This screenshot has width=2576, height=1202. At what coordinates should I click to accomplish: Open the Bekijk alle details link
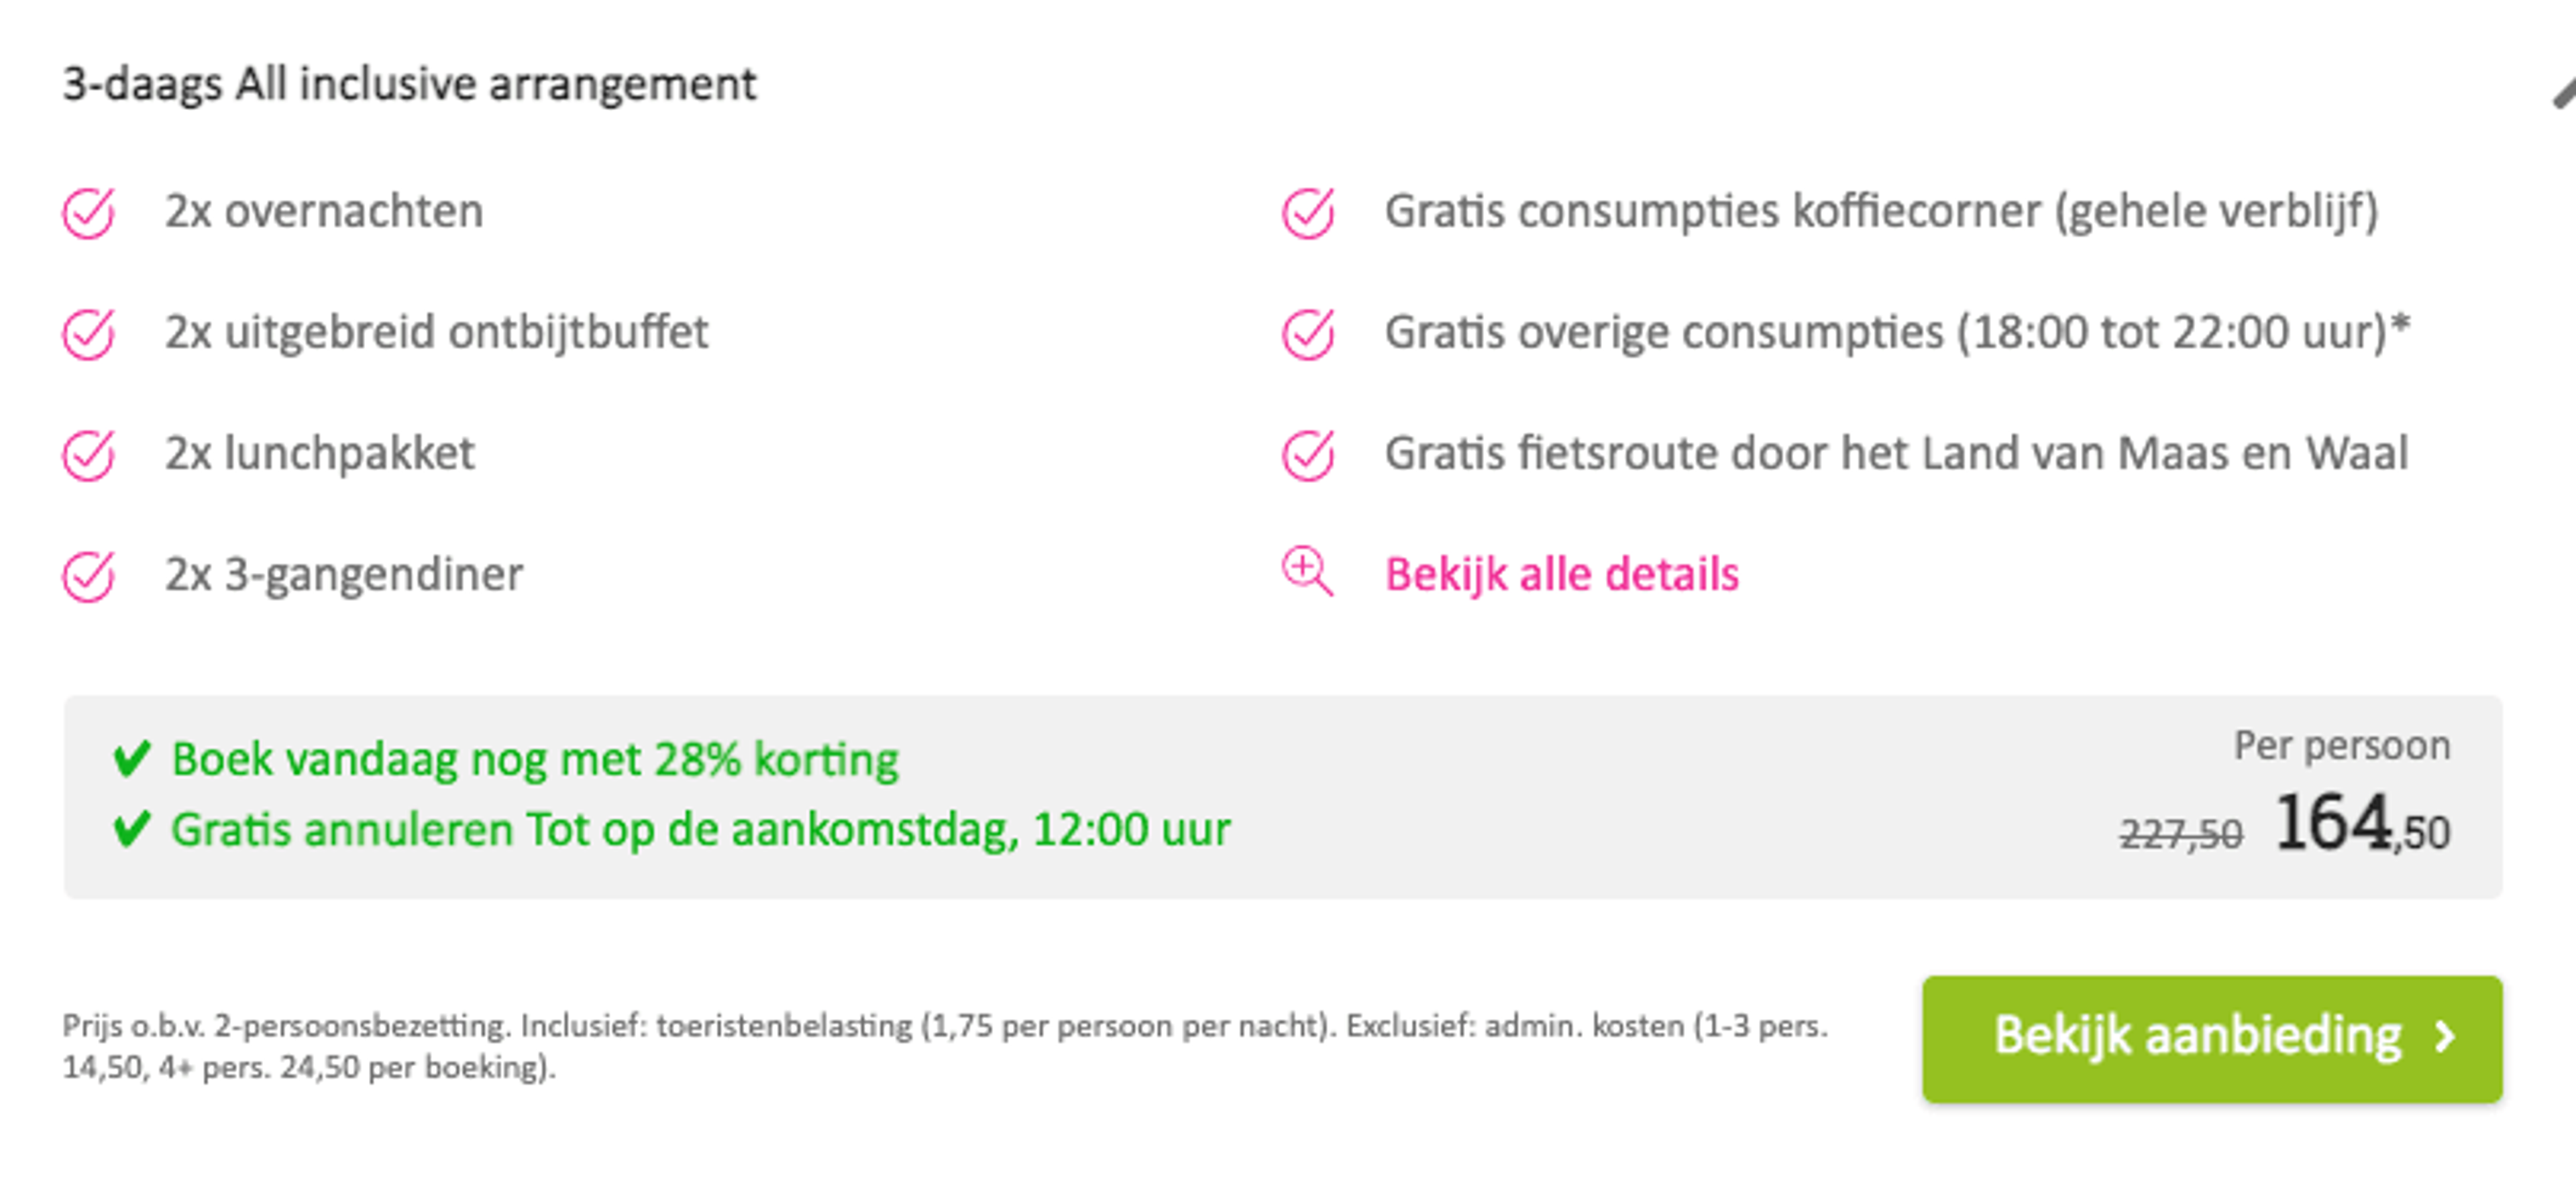coord(1561,575)
